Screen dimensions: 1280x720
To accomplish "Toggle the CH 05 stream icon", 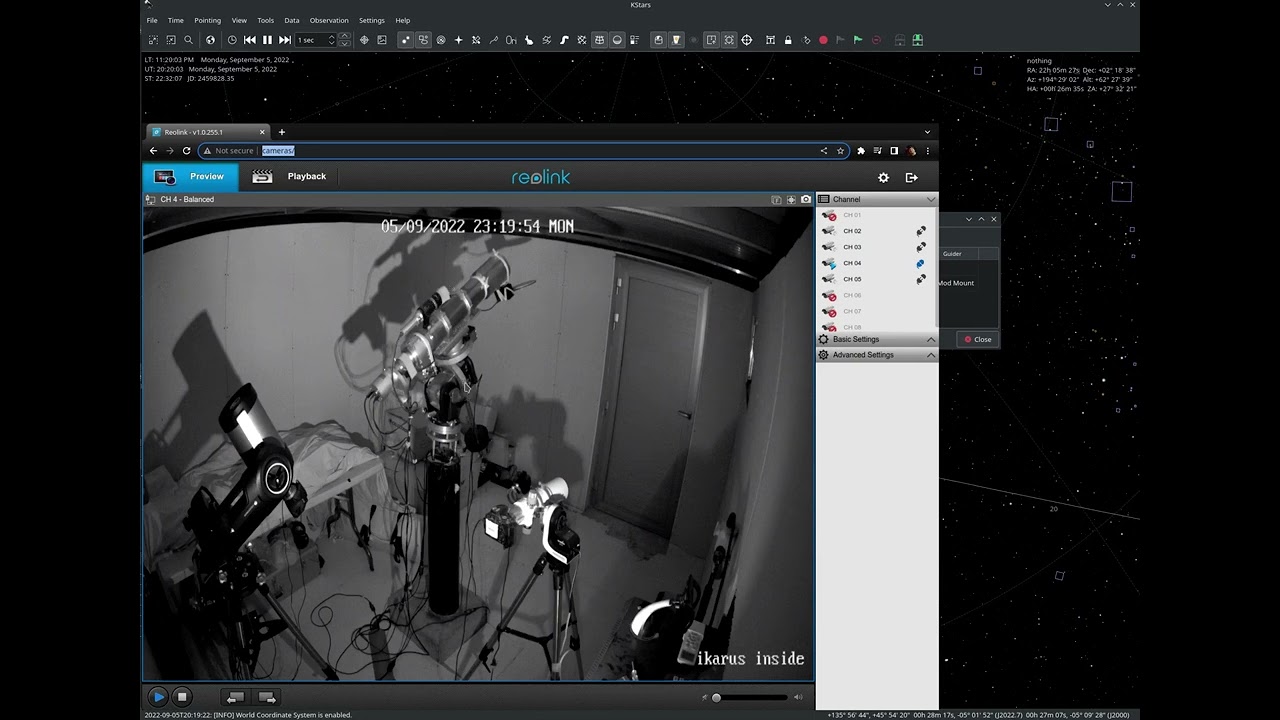I will tap(921, 279).
